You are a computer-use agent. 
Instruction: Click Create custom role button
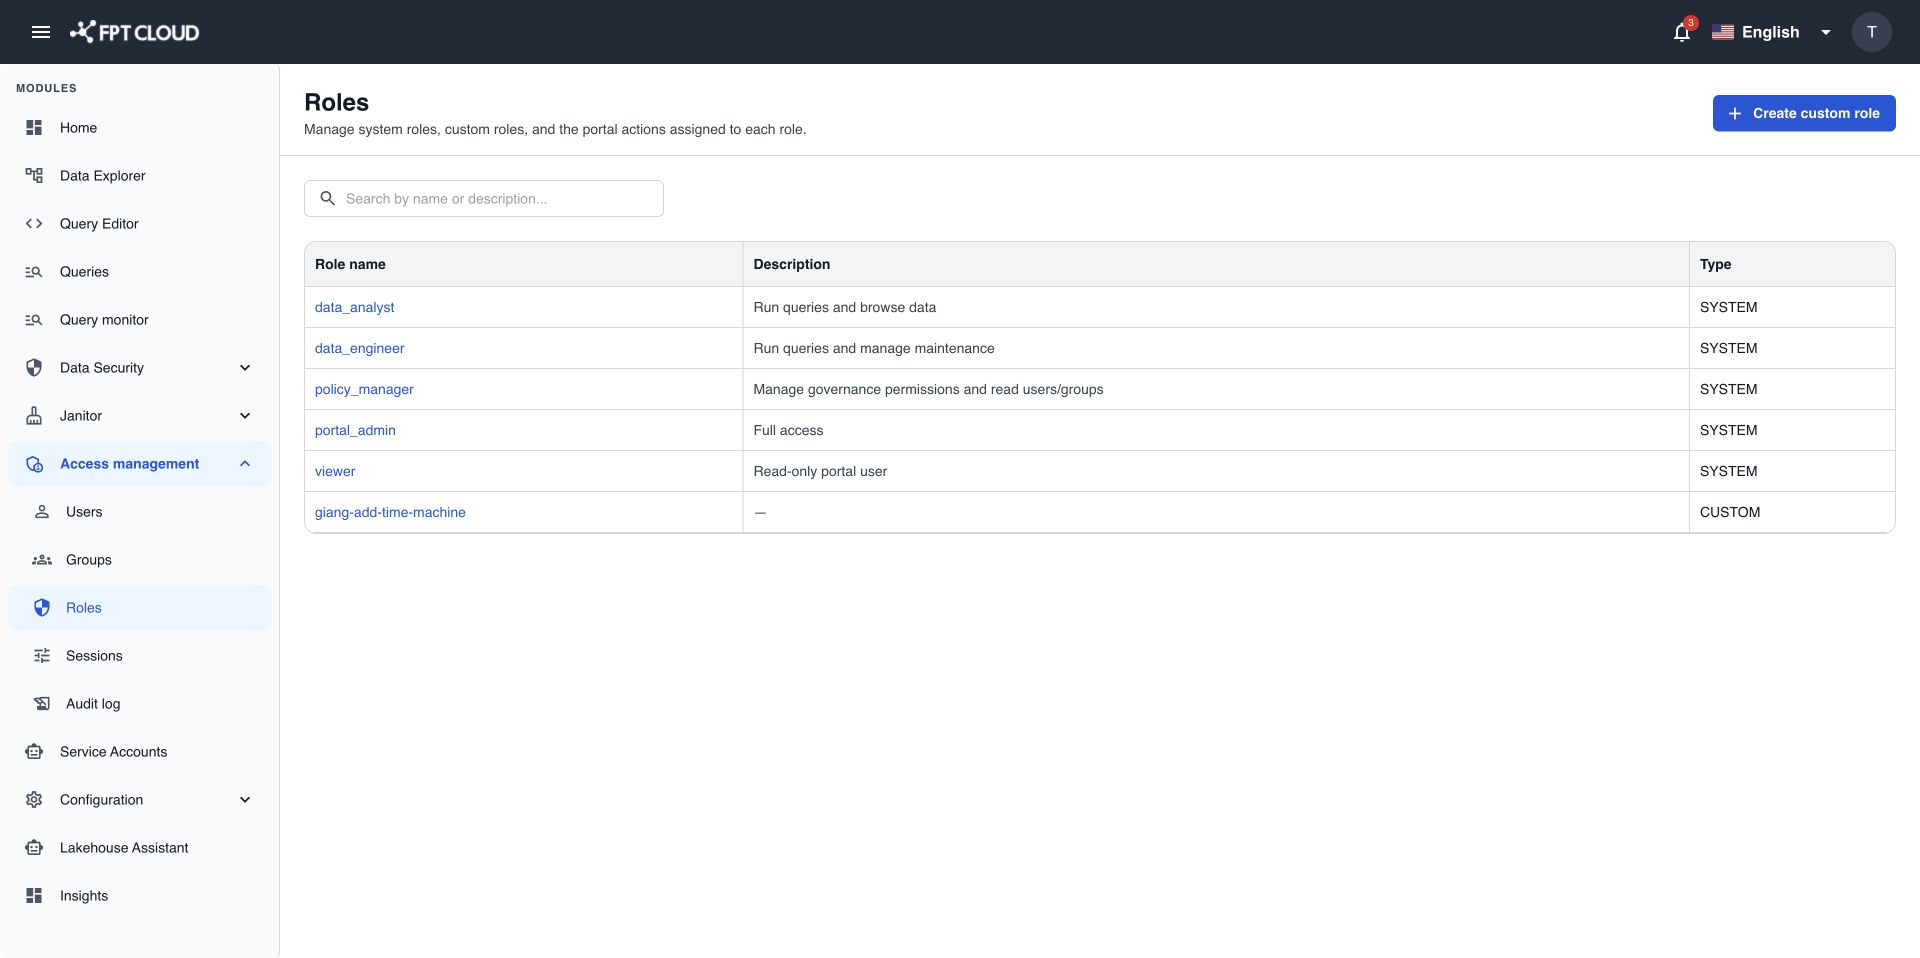1803,113
